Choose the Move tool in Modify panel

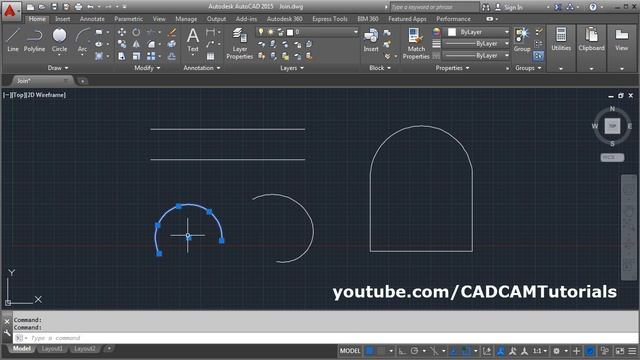[122, 32]
